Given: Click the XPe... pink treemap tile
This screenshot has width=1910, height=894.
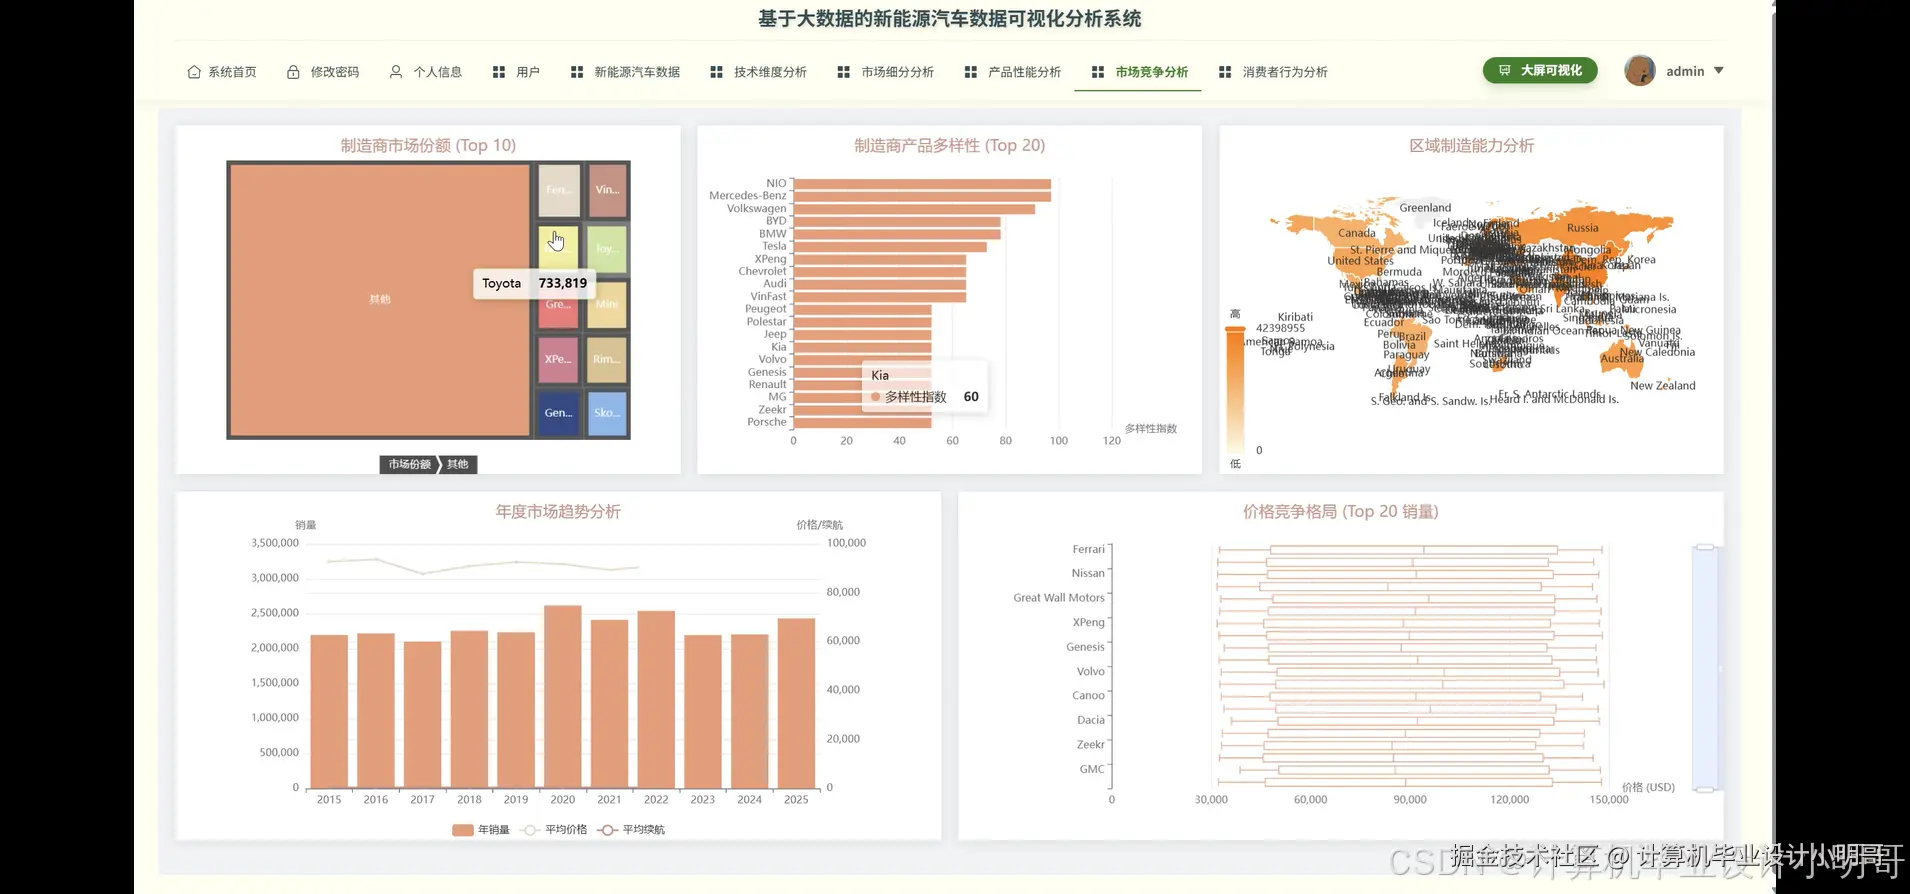Looking at the screenshot, I should point(559,360).
